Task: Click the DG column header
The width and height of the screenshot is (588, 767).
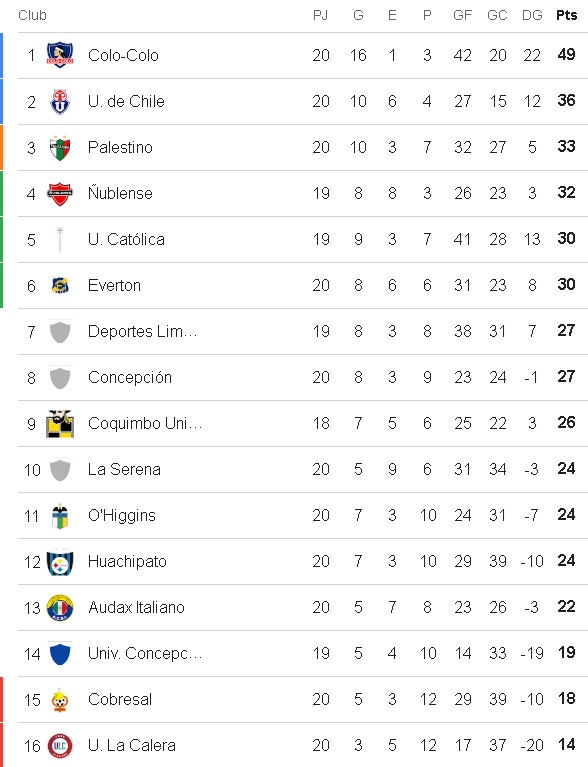Action: [532, 15]
